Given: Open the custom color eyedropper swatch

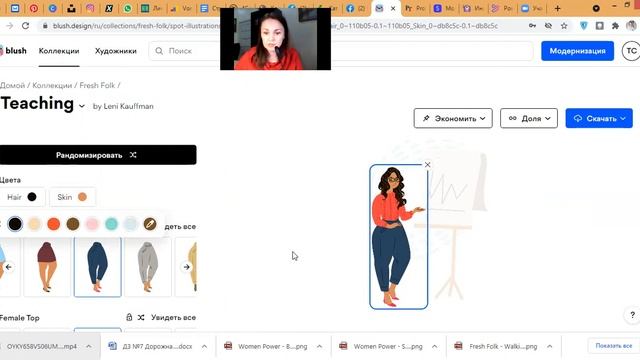Looking at the screenshot, I should pyautogui.click(x=150, y=224).
